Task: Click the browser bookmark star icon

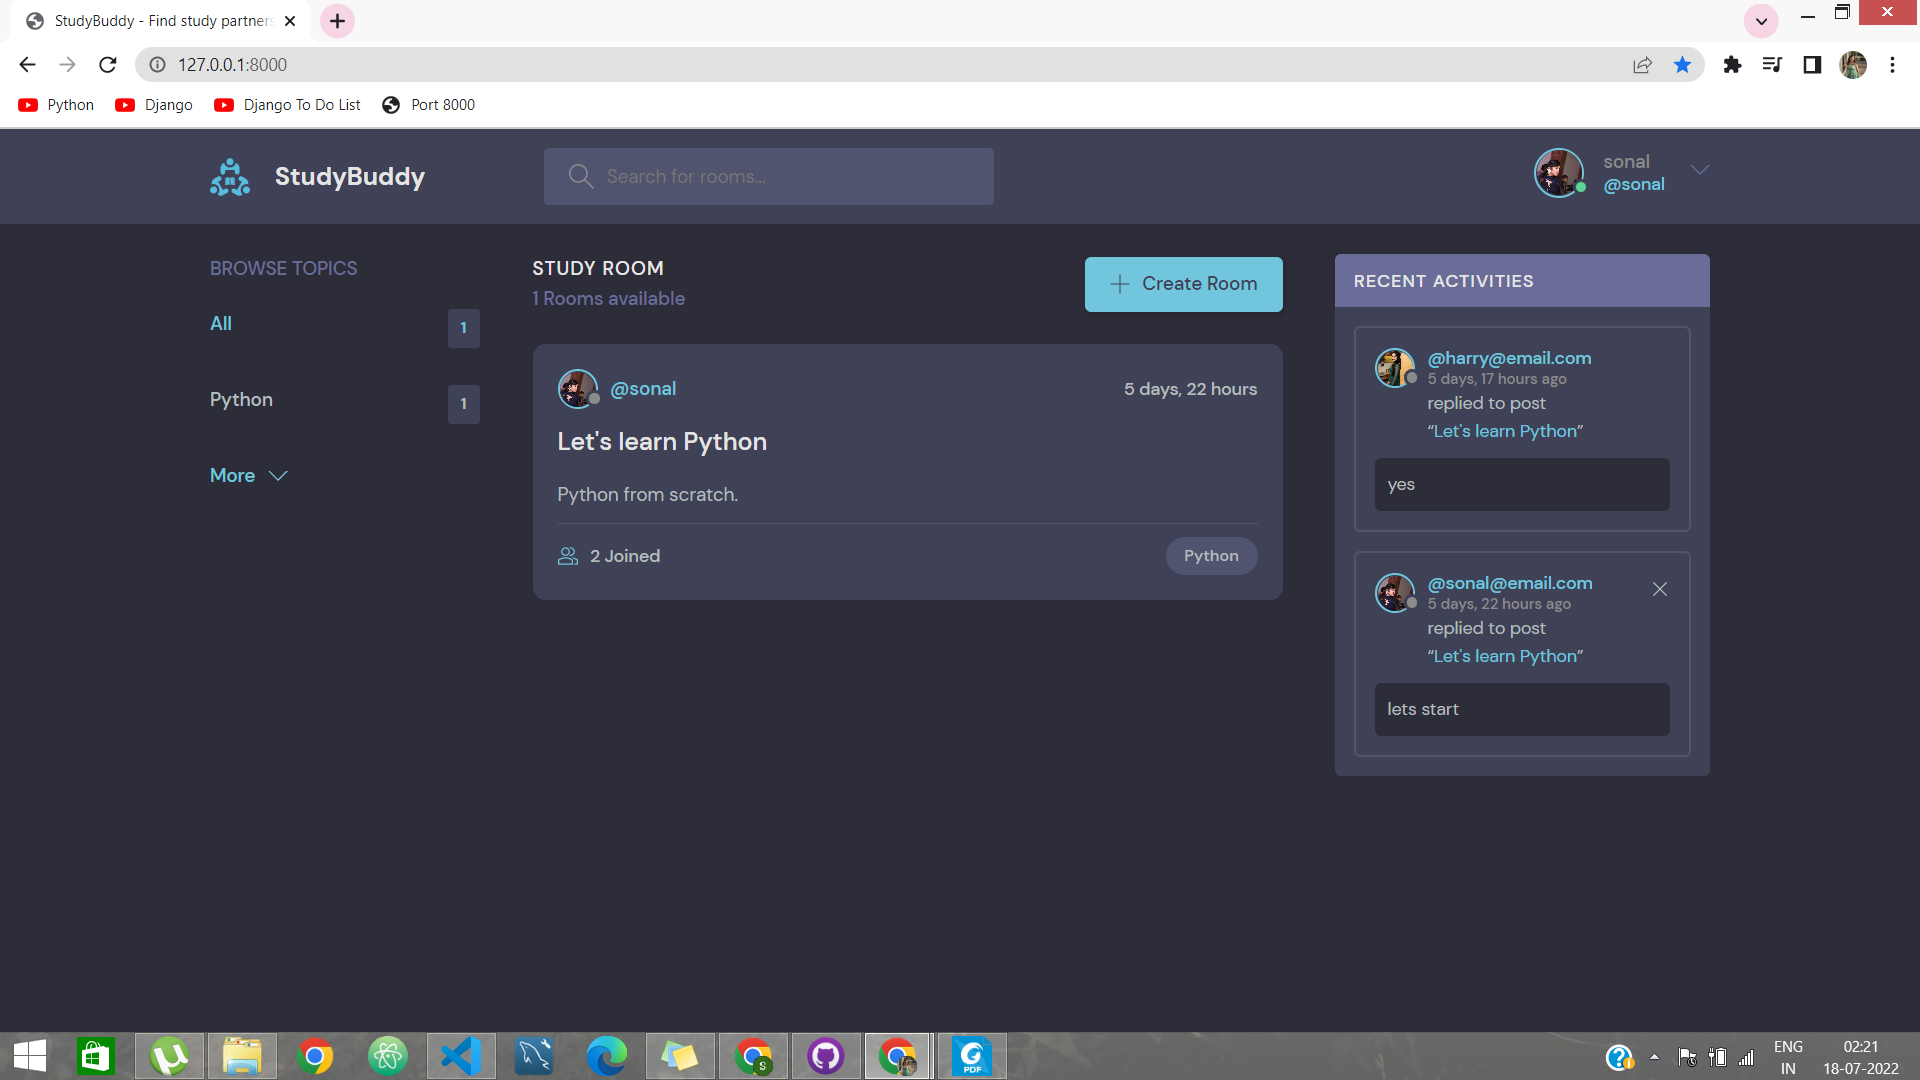Action: (x=1683, y=65)
